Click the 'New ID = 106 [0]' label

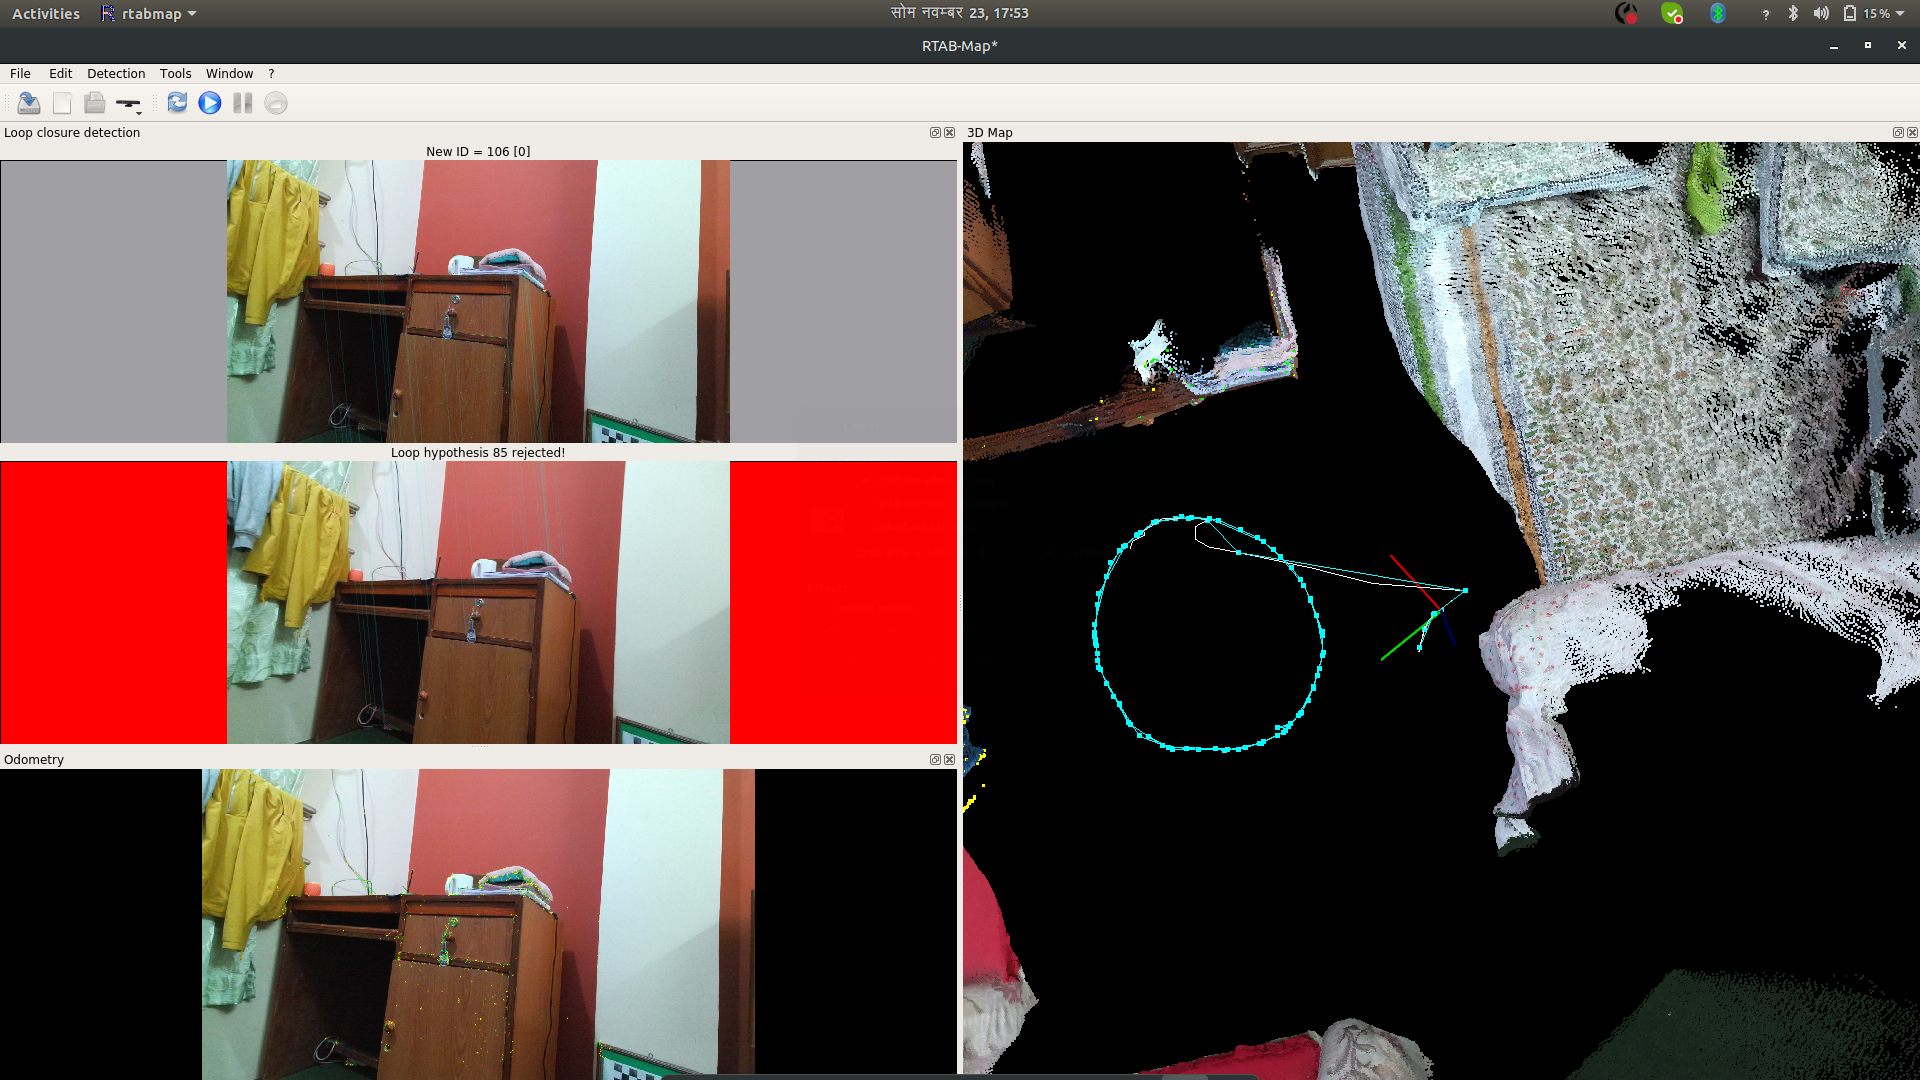(478, 151)
